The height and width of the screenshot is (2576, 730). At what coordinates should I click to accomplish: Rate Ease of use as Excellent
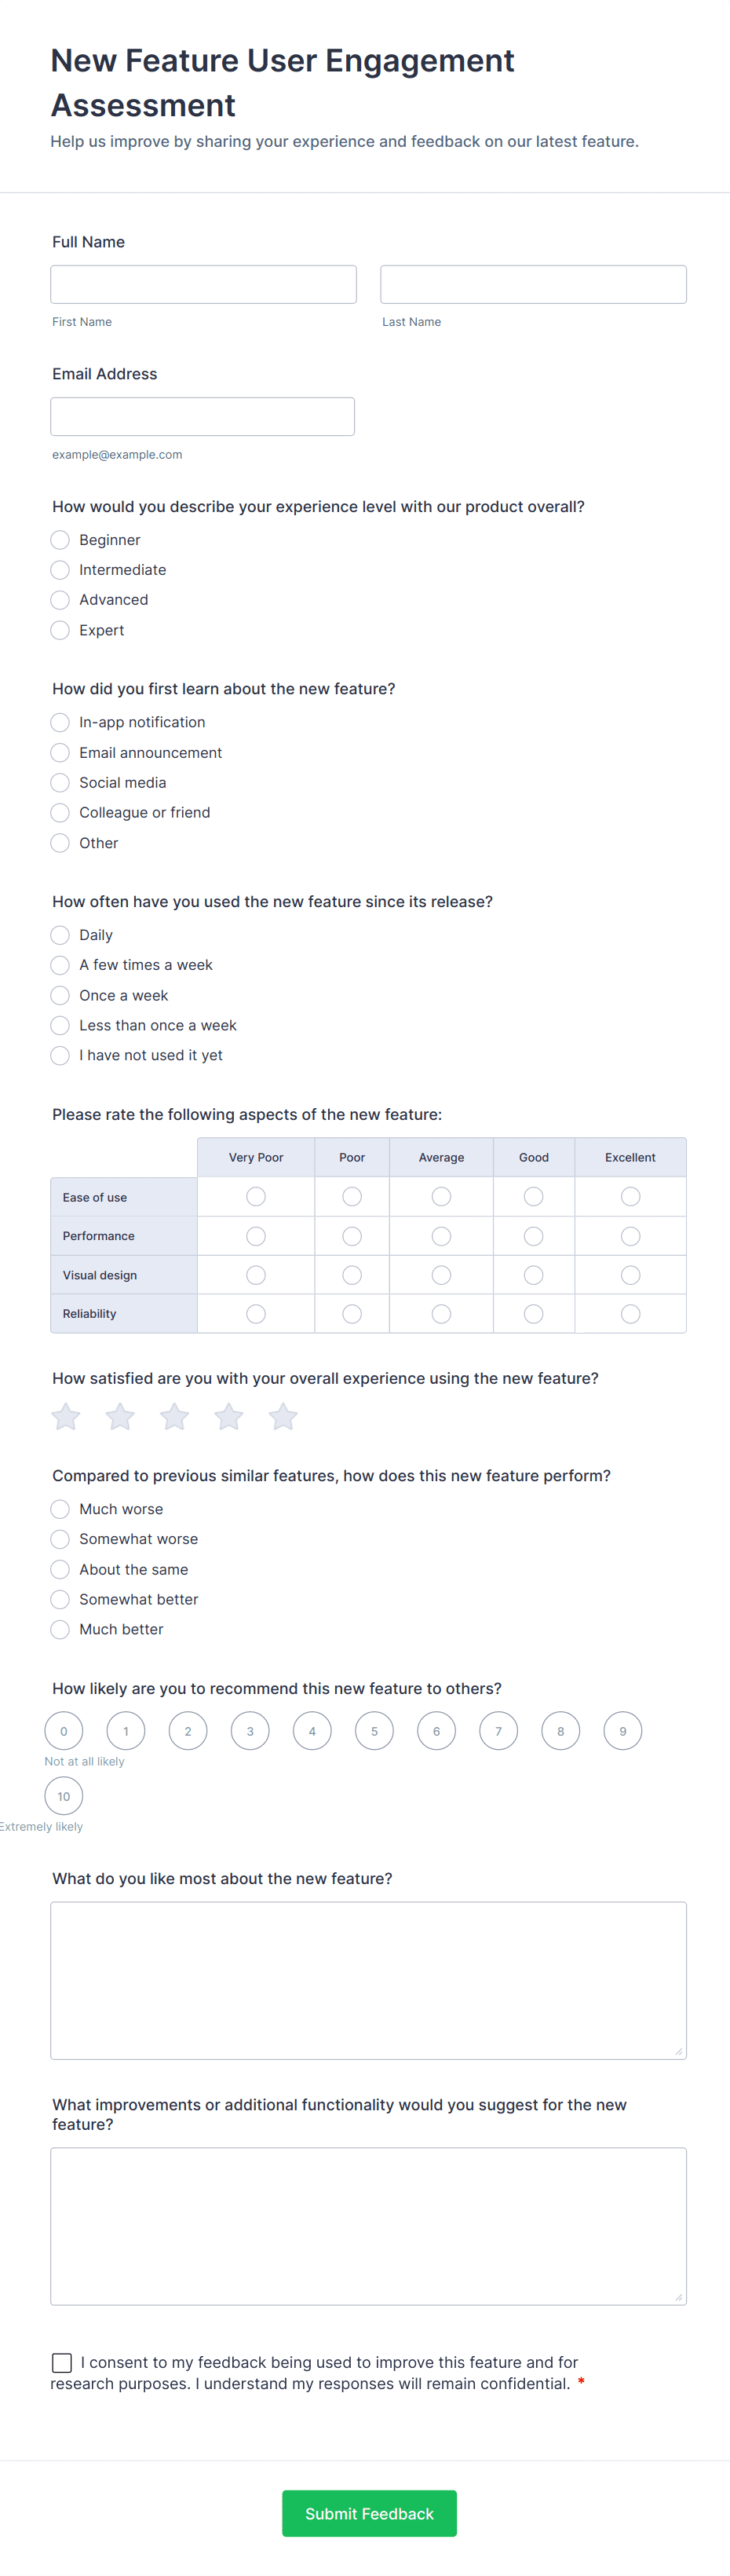click(x=630, y=1197)
